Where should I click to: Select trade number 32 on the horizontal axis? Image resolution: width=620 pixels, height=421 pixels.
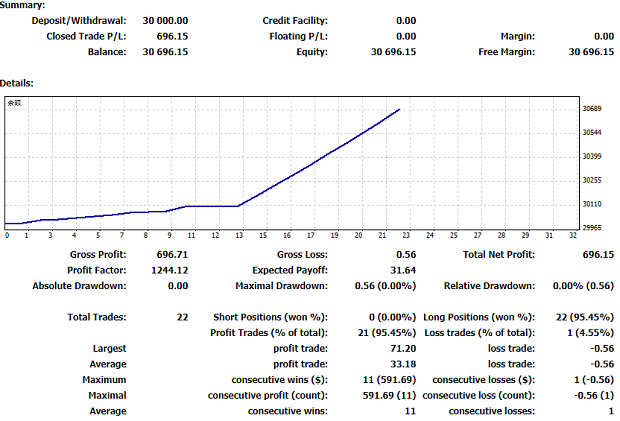click(572, 236)
